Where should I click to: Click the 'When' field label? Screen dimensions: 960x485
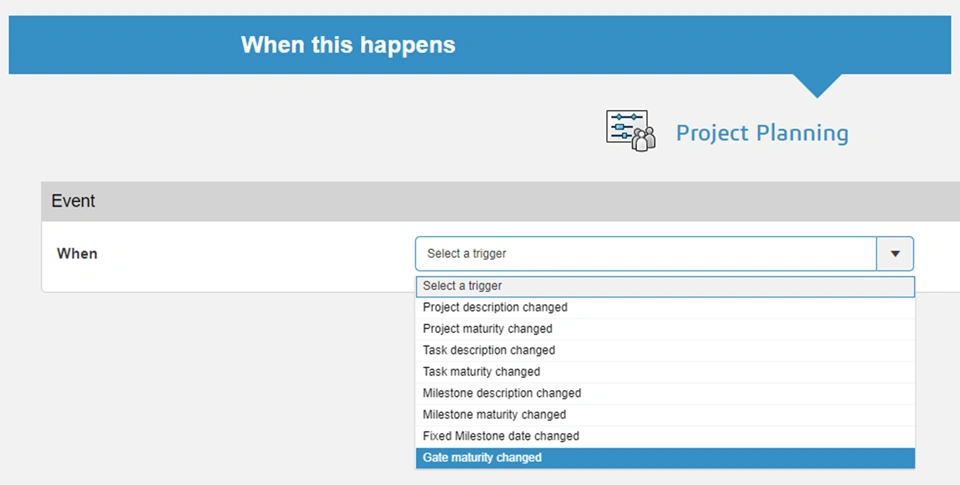[77, 254]
